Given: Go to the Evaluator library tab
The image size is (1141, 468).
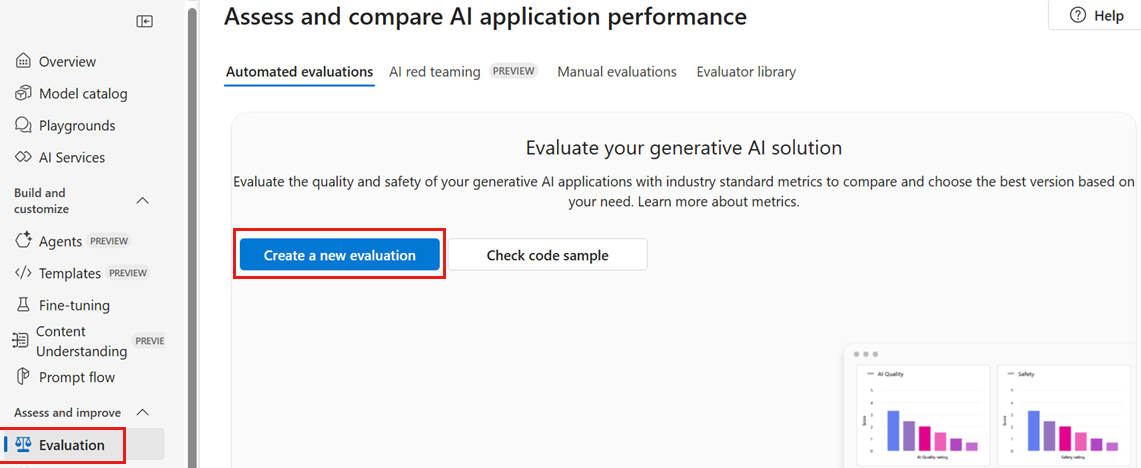Looking at the screenshot, I should (x=746, y=72).
